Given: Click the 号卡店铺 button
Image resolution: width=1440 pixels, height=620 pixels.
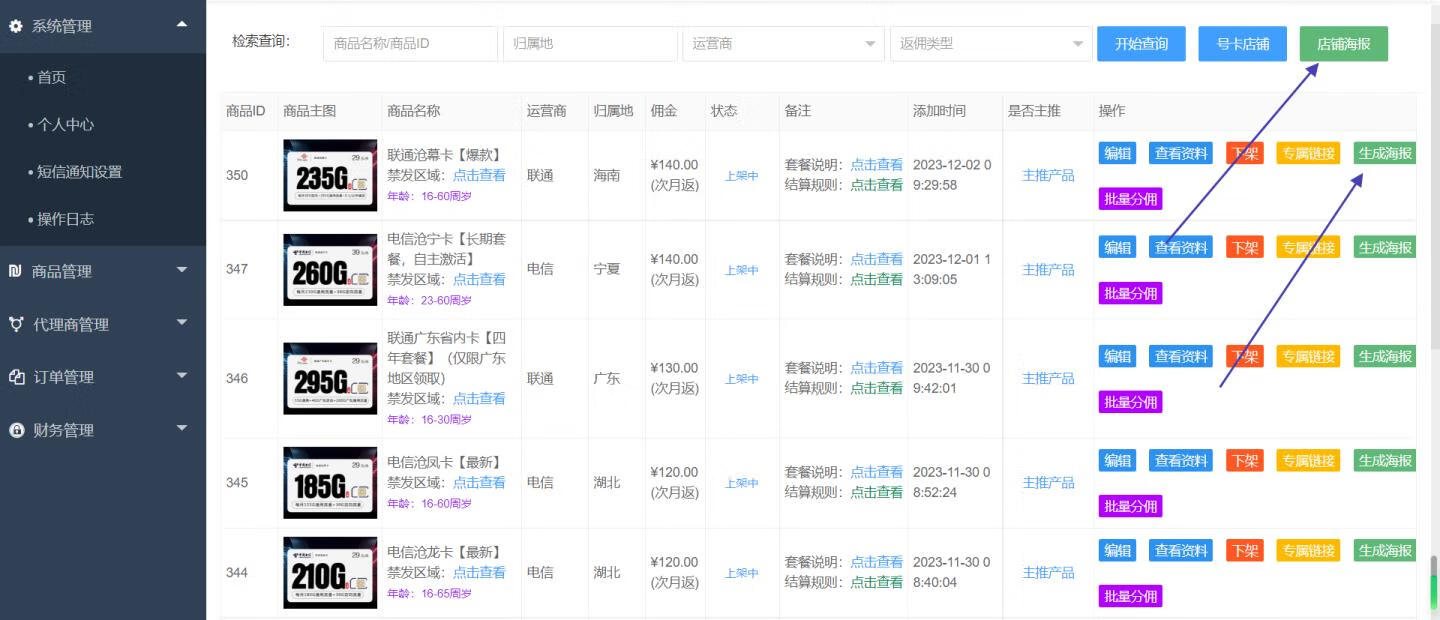Looking at the screenshot, I should point(1242,44).
